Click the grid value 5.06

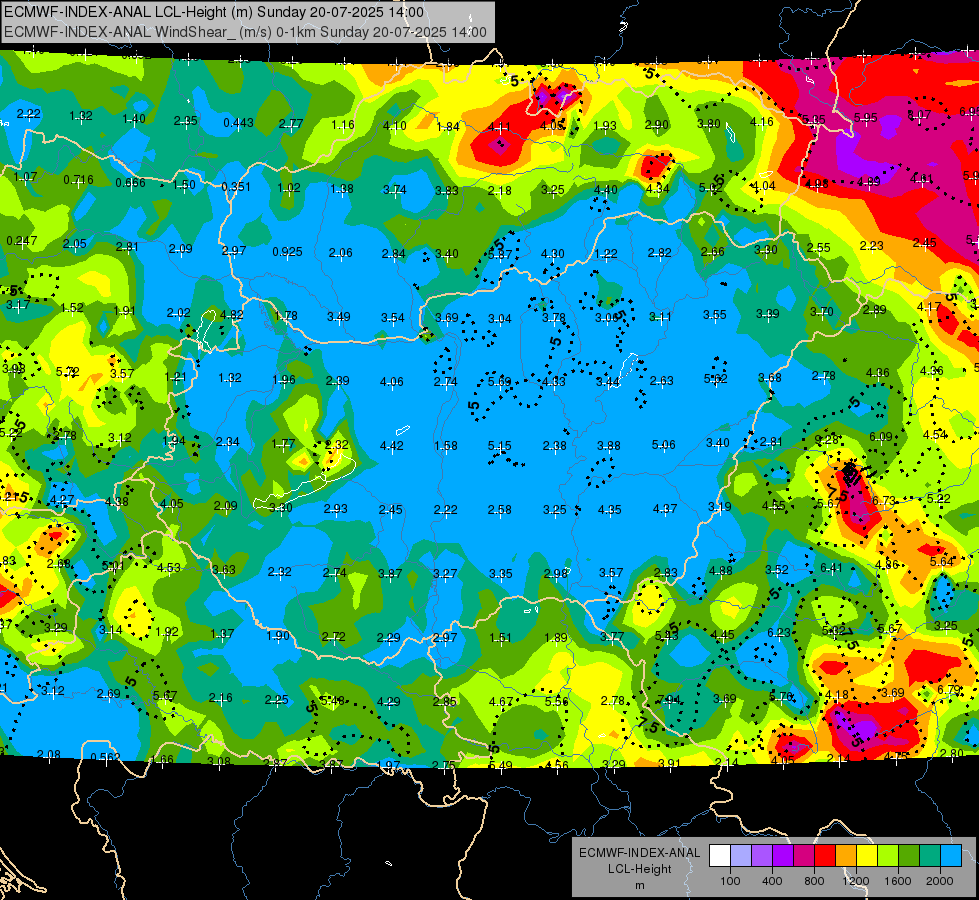pyautogui.click(x=664, y=445)
